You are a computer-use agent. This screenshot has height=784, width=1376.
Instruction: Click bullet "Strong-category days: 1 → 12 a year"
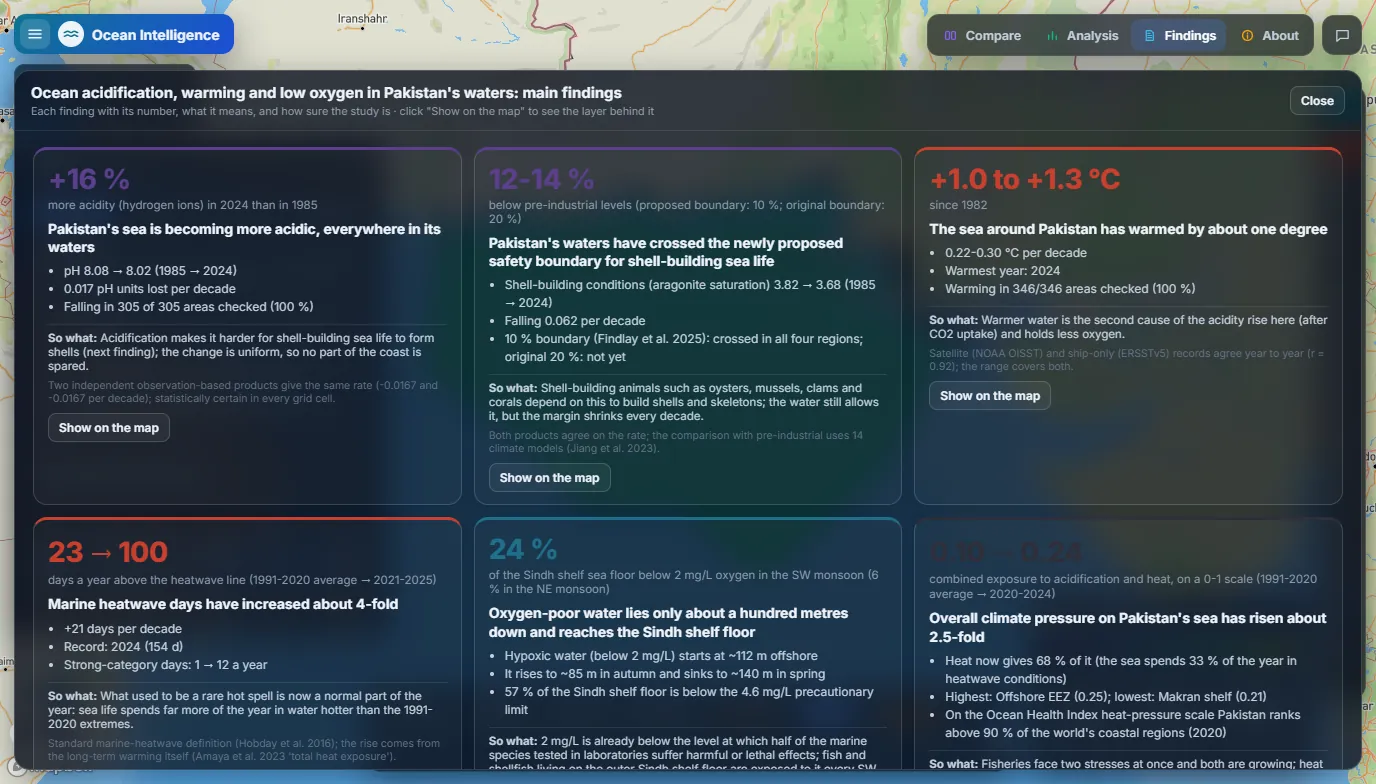click(x=166, y=665)
